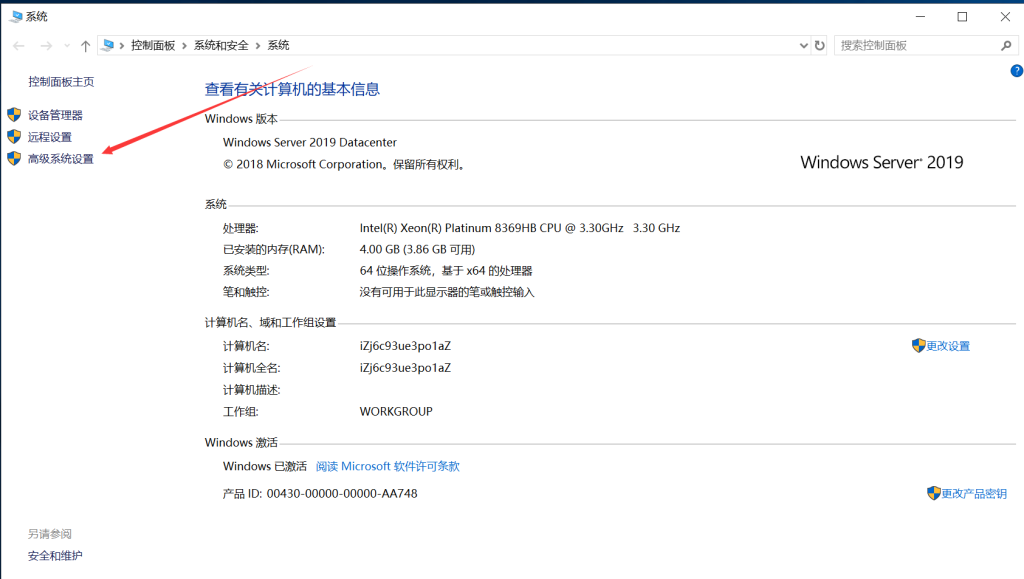The width and height of the screenshot is (1024, 579).
Task: Open recent locations dropdown arrow
Action: tap(67, 46)
